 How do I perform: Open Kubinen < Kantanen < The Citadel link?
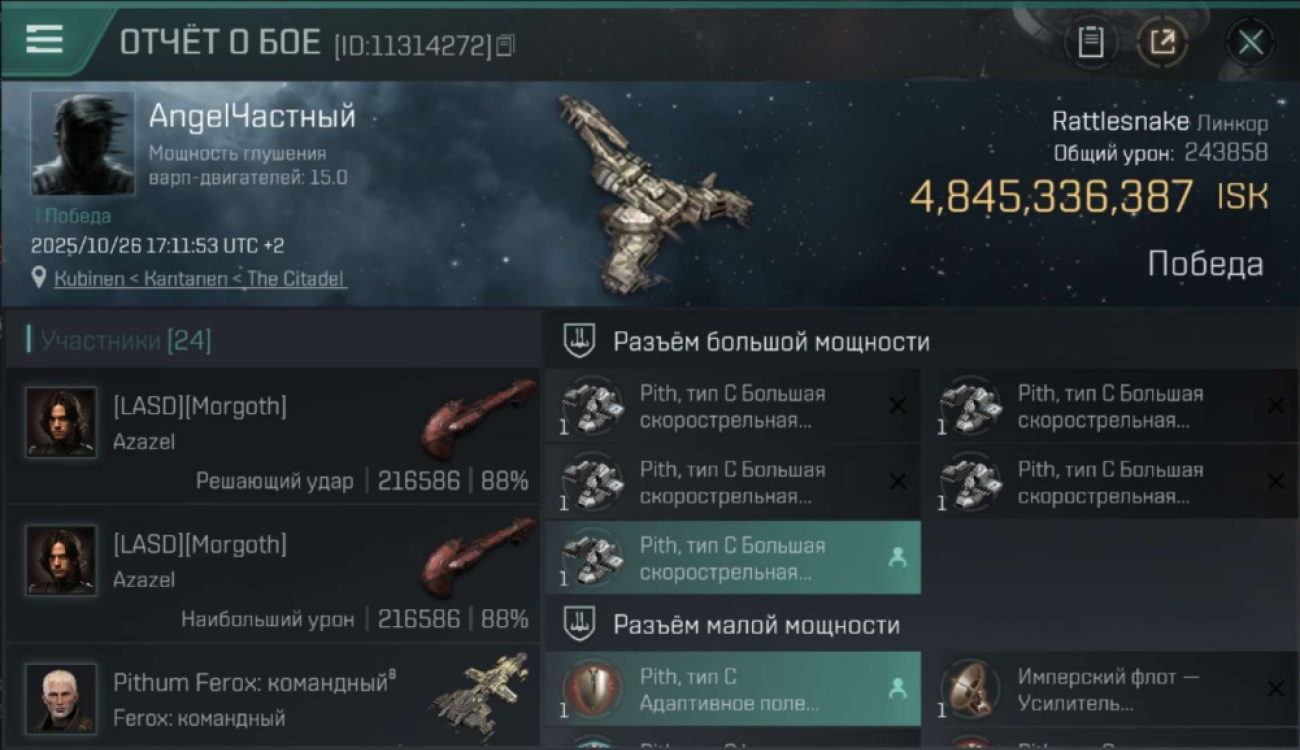(x=200, y=279)
